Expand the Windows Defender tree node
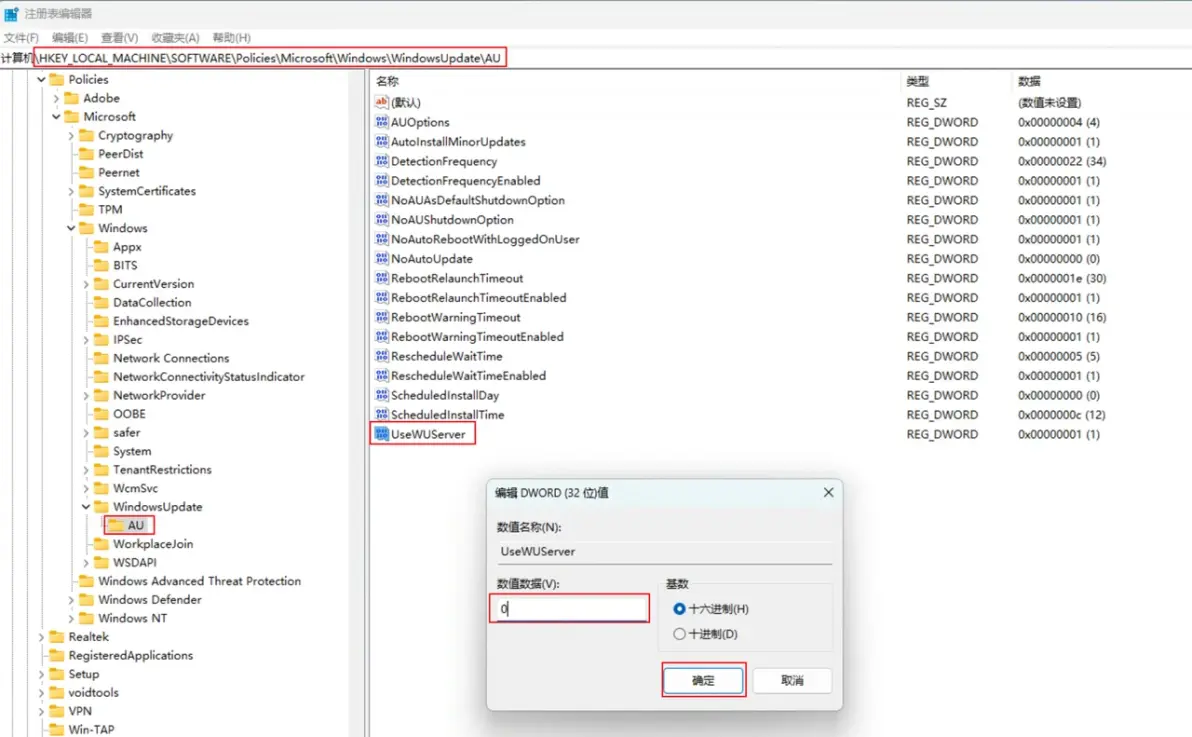1192x737 pixels. pyautogui.click(x=71, y=600)
